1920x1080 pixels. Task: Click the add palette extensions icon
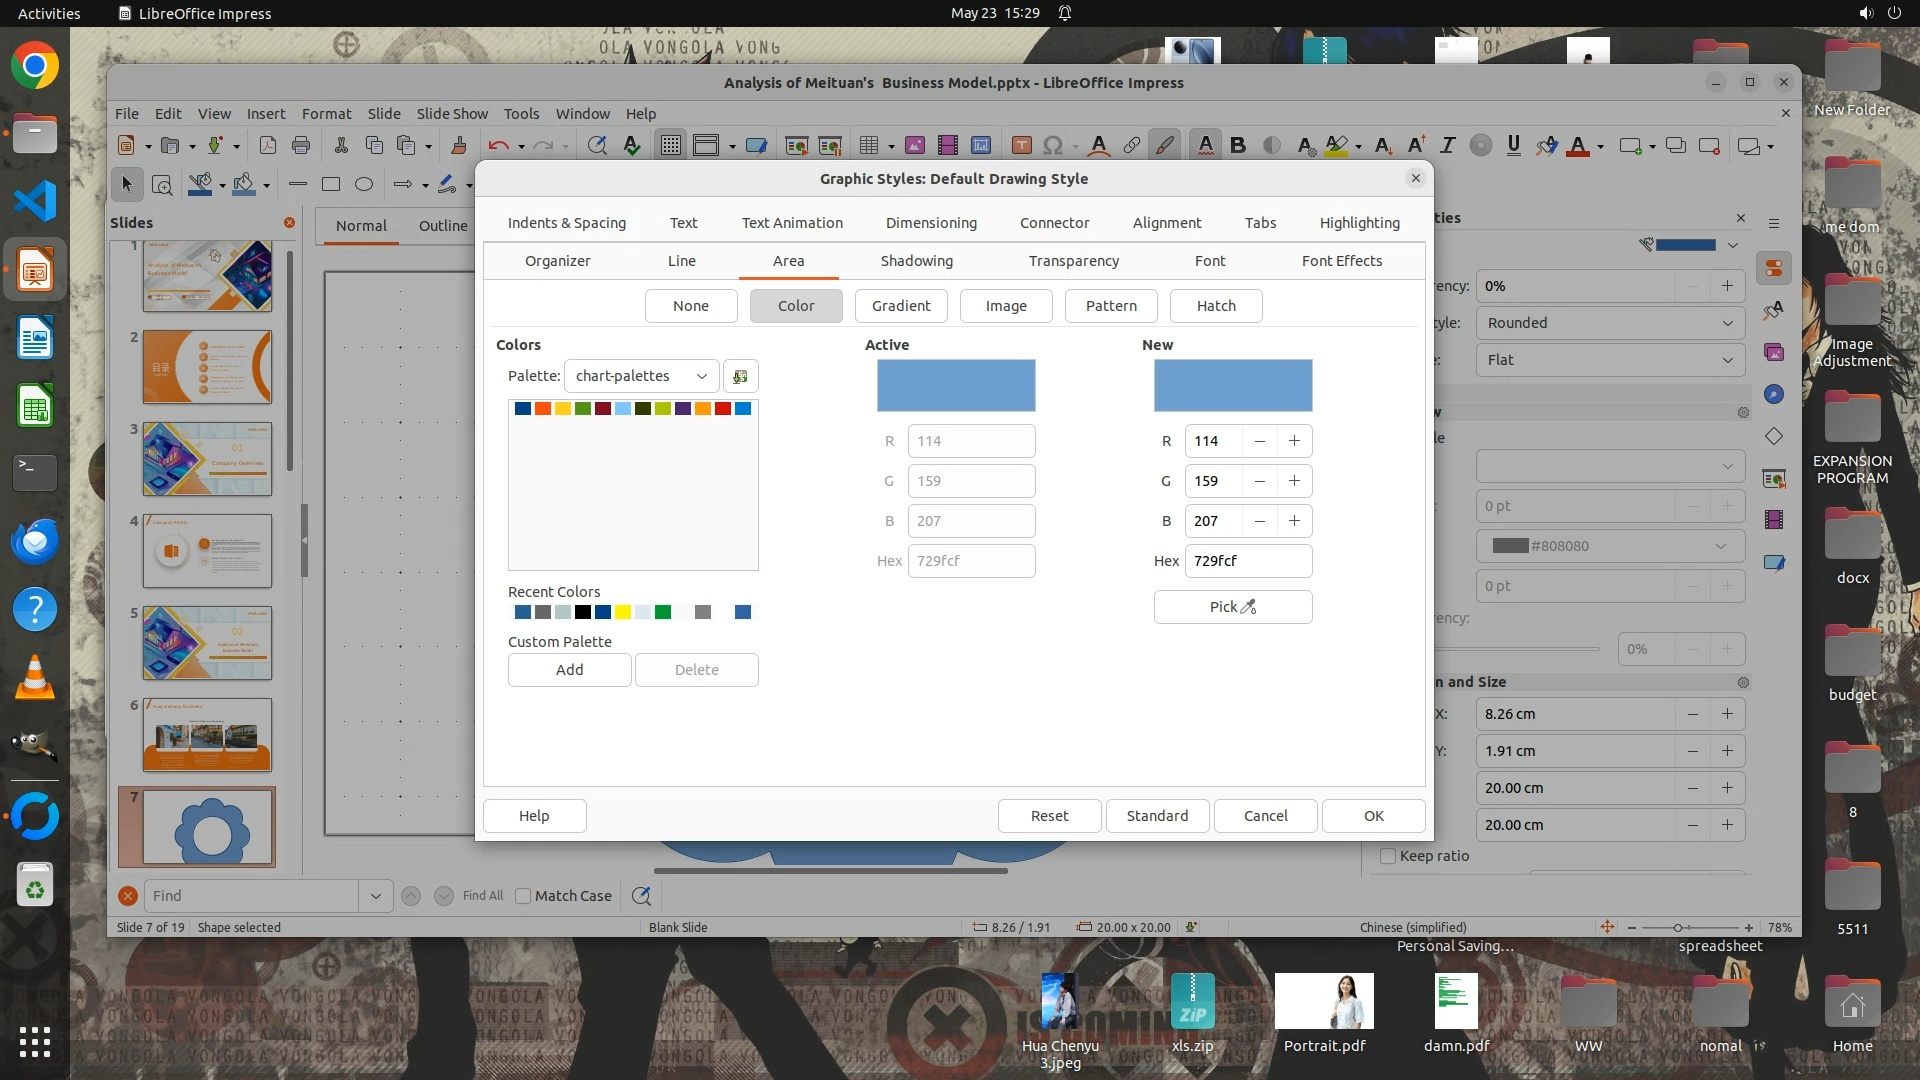pos(740,376)
